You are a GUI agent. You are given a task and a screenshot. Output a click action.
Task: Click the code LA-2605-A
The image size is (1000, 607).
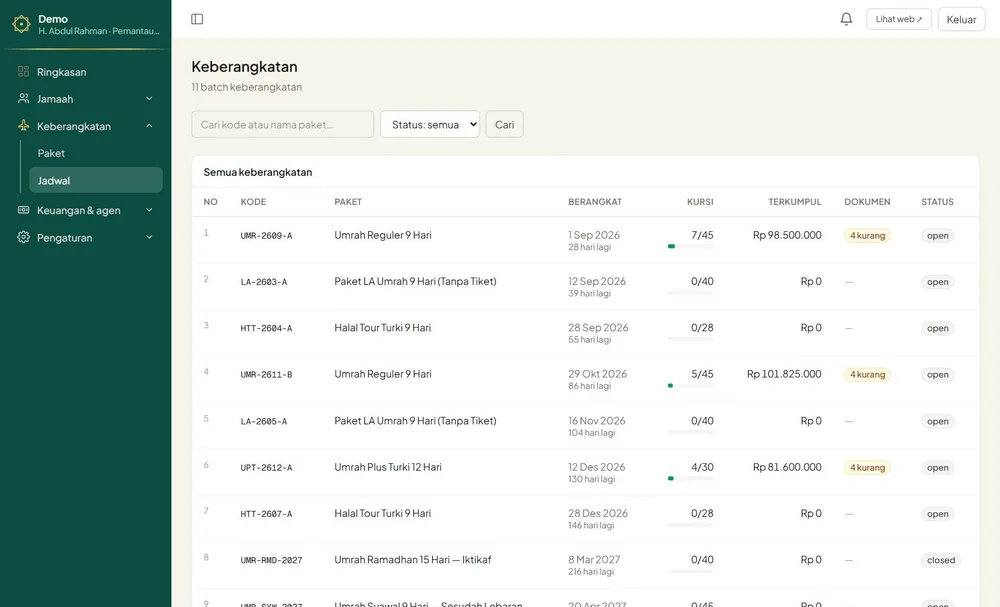tap(263, 421)
